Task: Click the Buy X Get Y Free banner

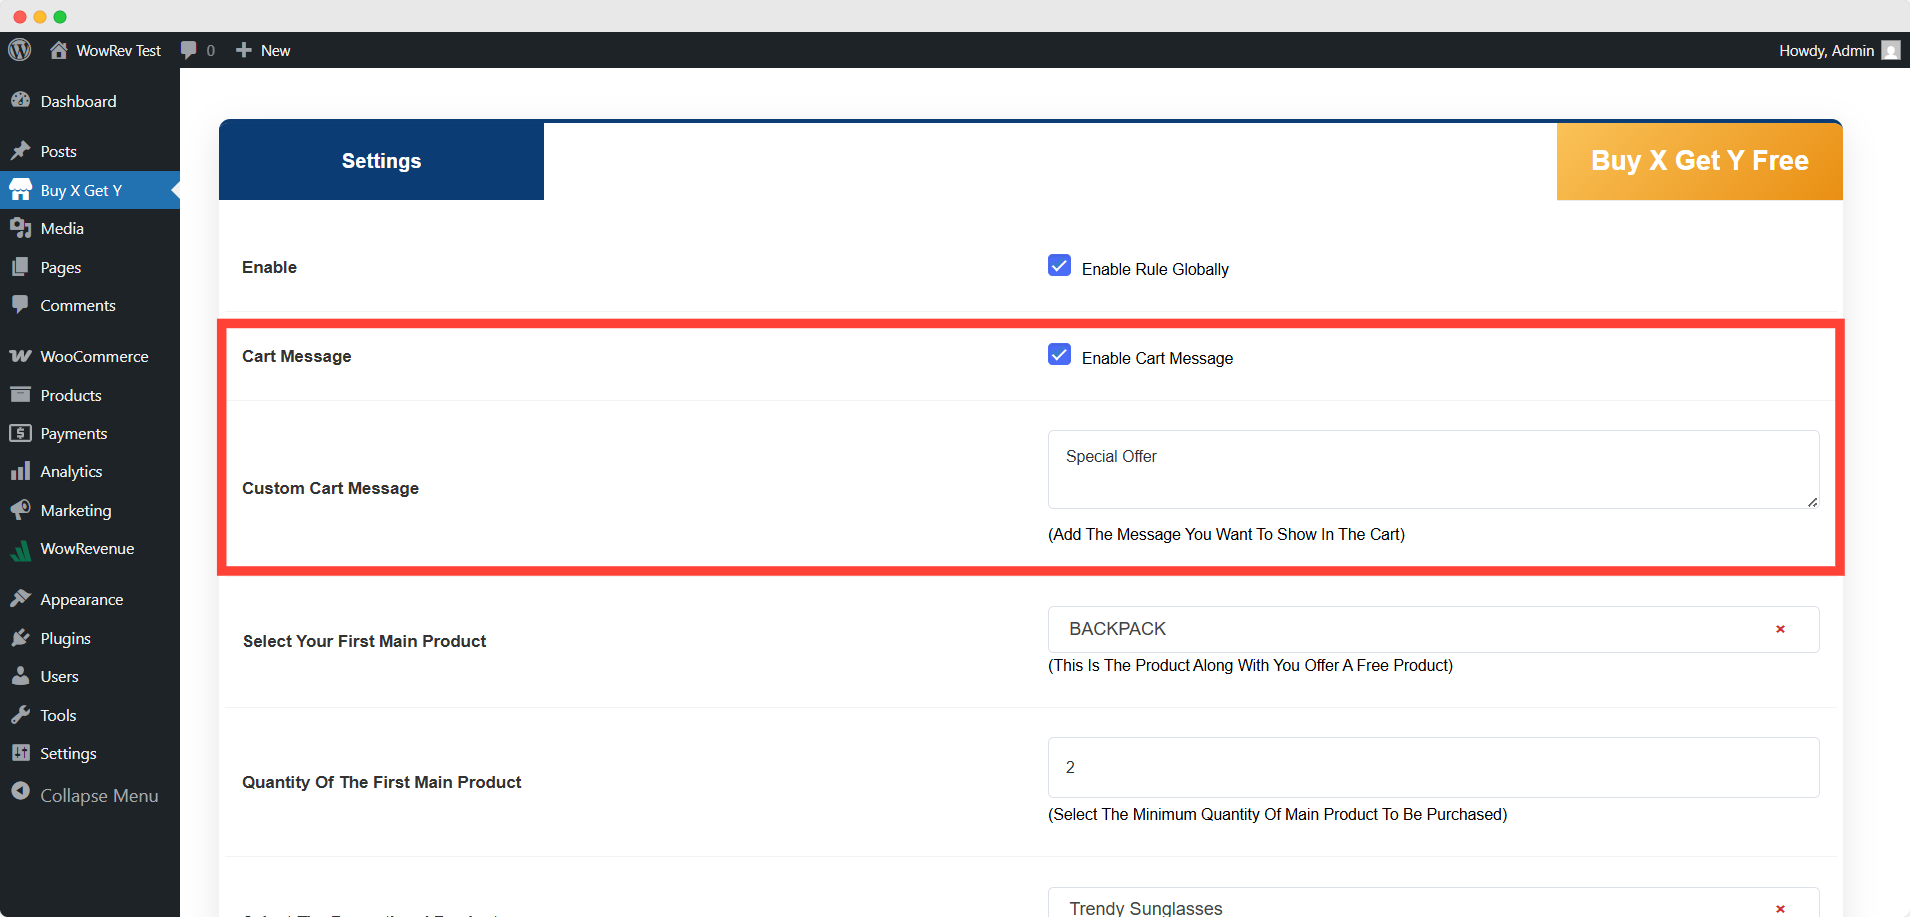Action: (x=1699, y=161)
